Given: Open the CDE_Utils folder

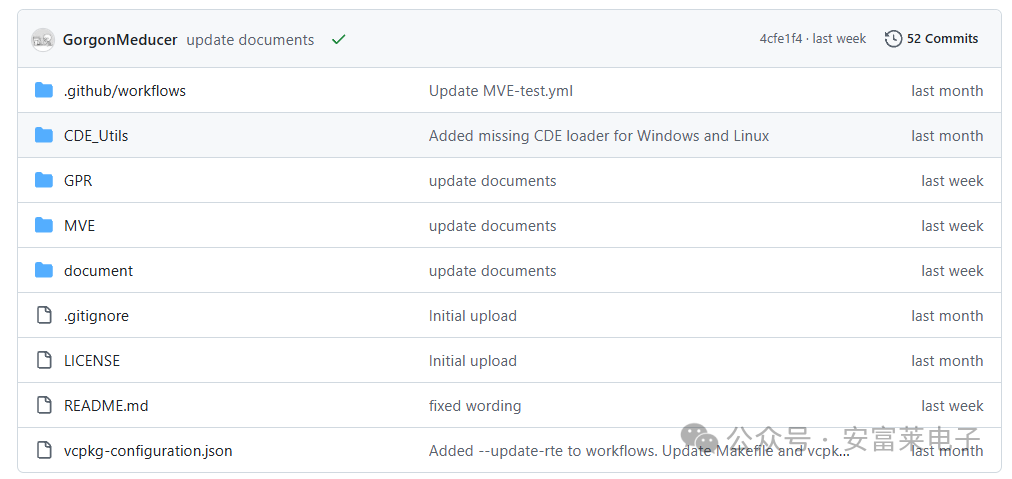Looking at the screenshot, I should coord(96,136).
